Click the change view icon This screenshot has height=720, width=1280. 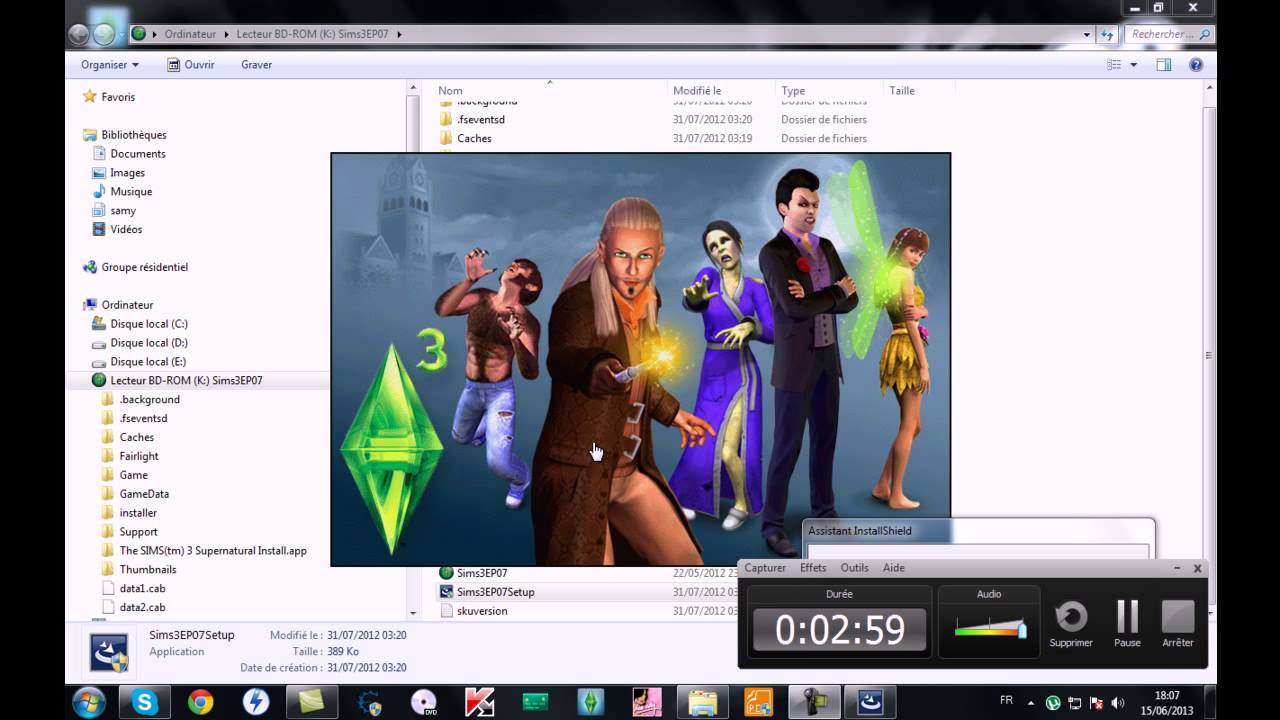[x=1114, y=65]
